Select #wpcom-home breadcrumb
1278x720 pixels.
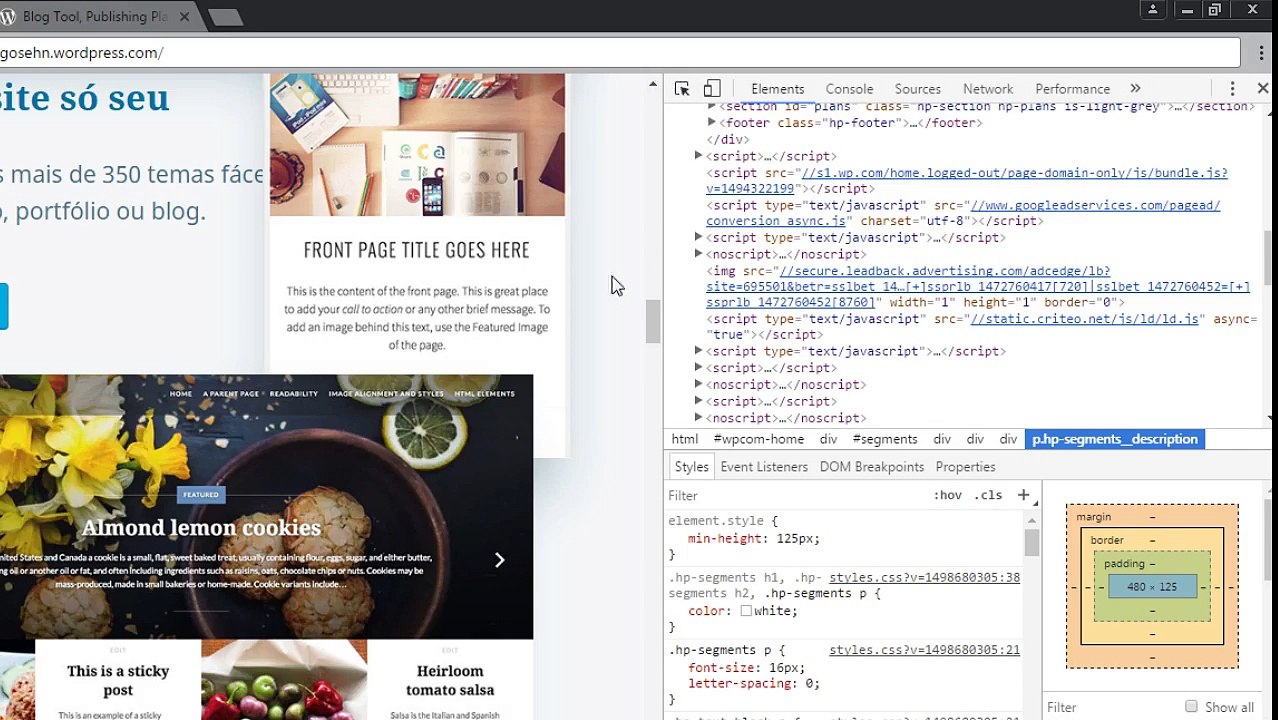pyautogui.click(x=759, y=439)
